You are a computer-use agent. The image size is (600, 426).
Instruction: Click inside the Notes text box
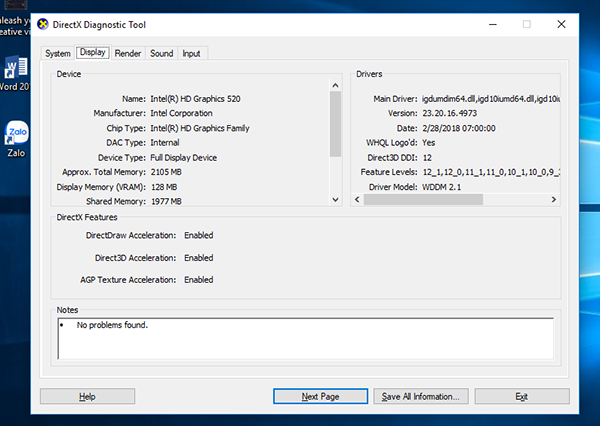(x=305, y=338)
